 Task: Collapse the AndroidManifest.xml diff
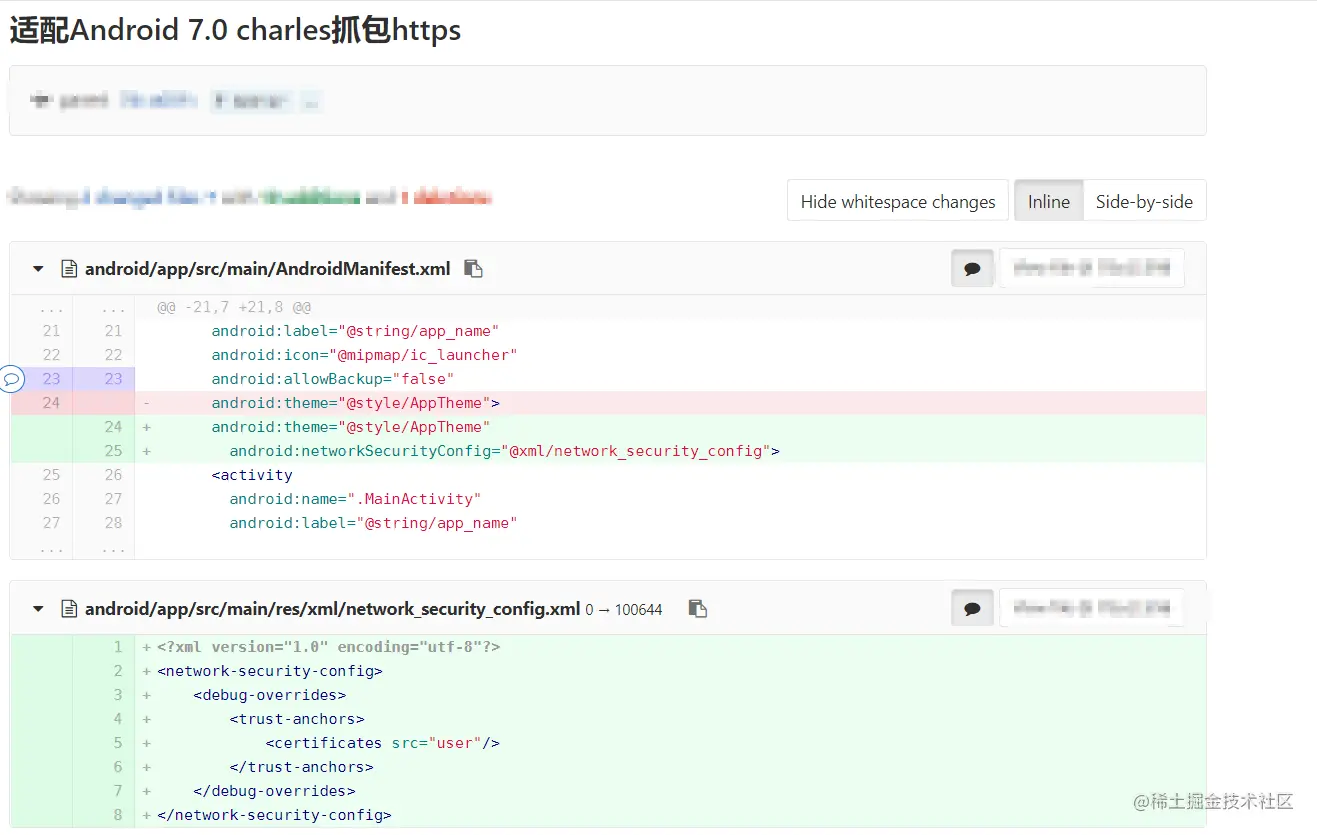(38, 269)
